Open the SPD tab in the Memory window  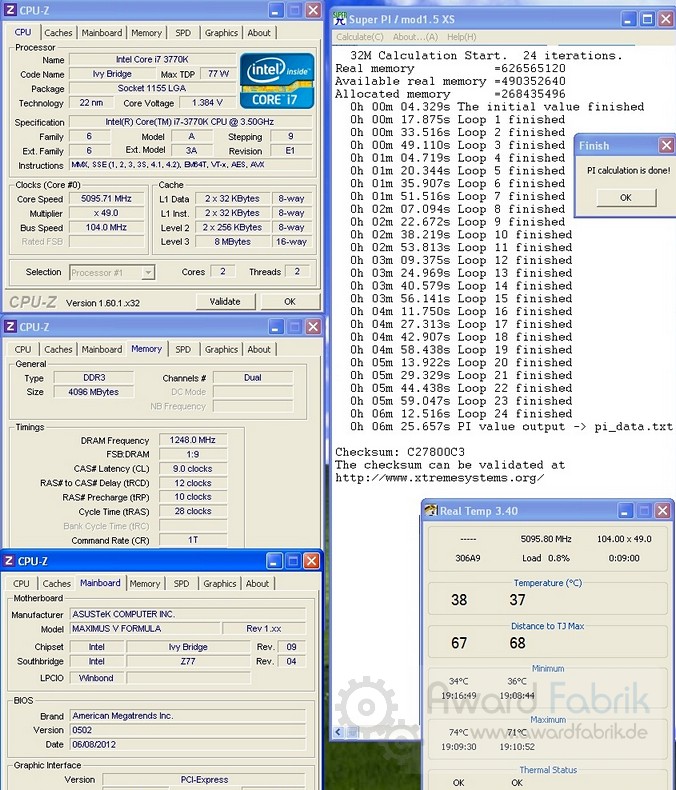(183, 349)
